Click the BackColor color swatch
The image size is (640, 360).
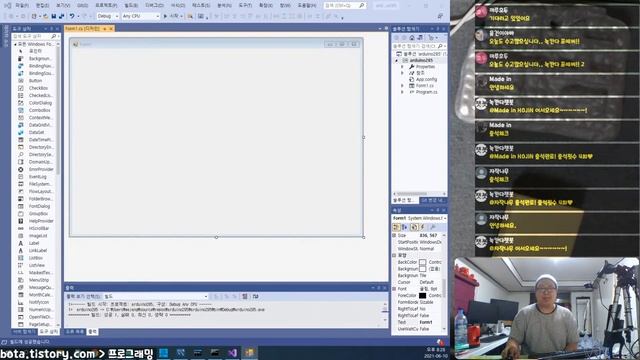pyautogui.click(x=422, y=262)
